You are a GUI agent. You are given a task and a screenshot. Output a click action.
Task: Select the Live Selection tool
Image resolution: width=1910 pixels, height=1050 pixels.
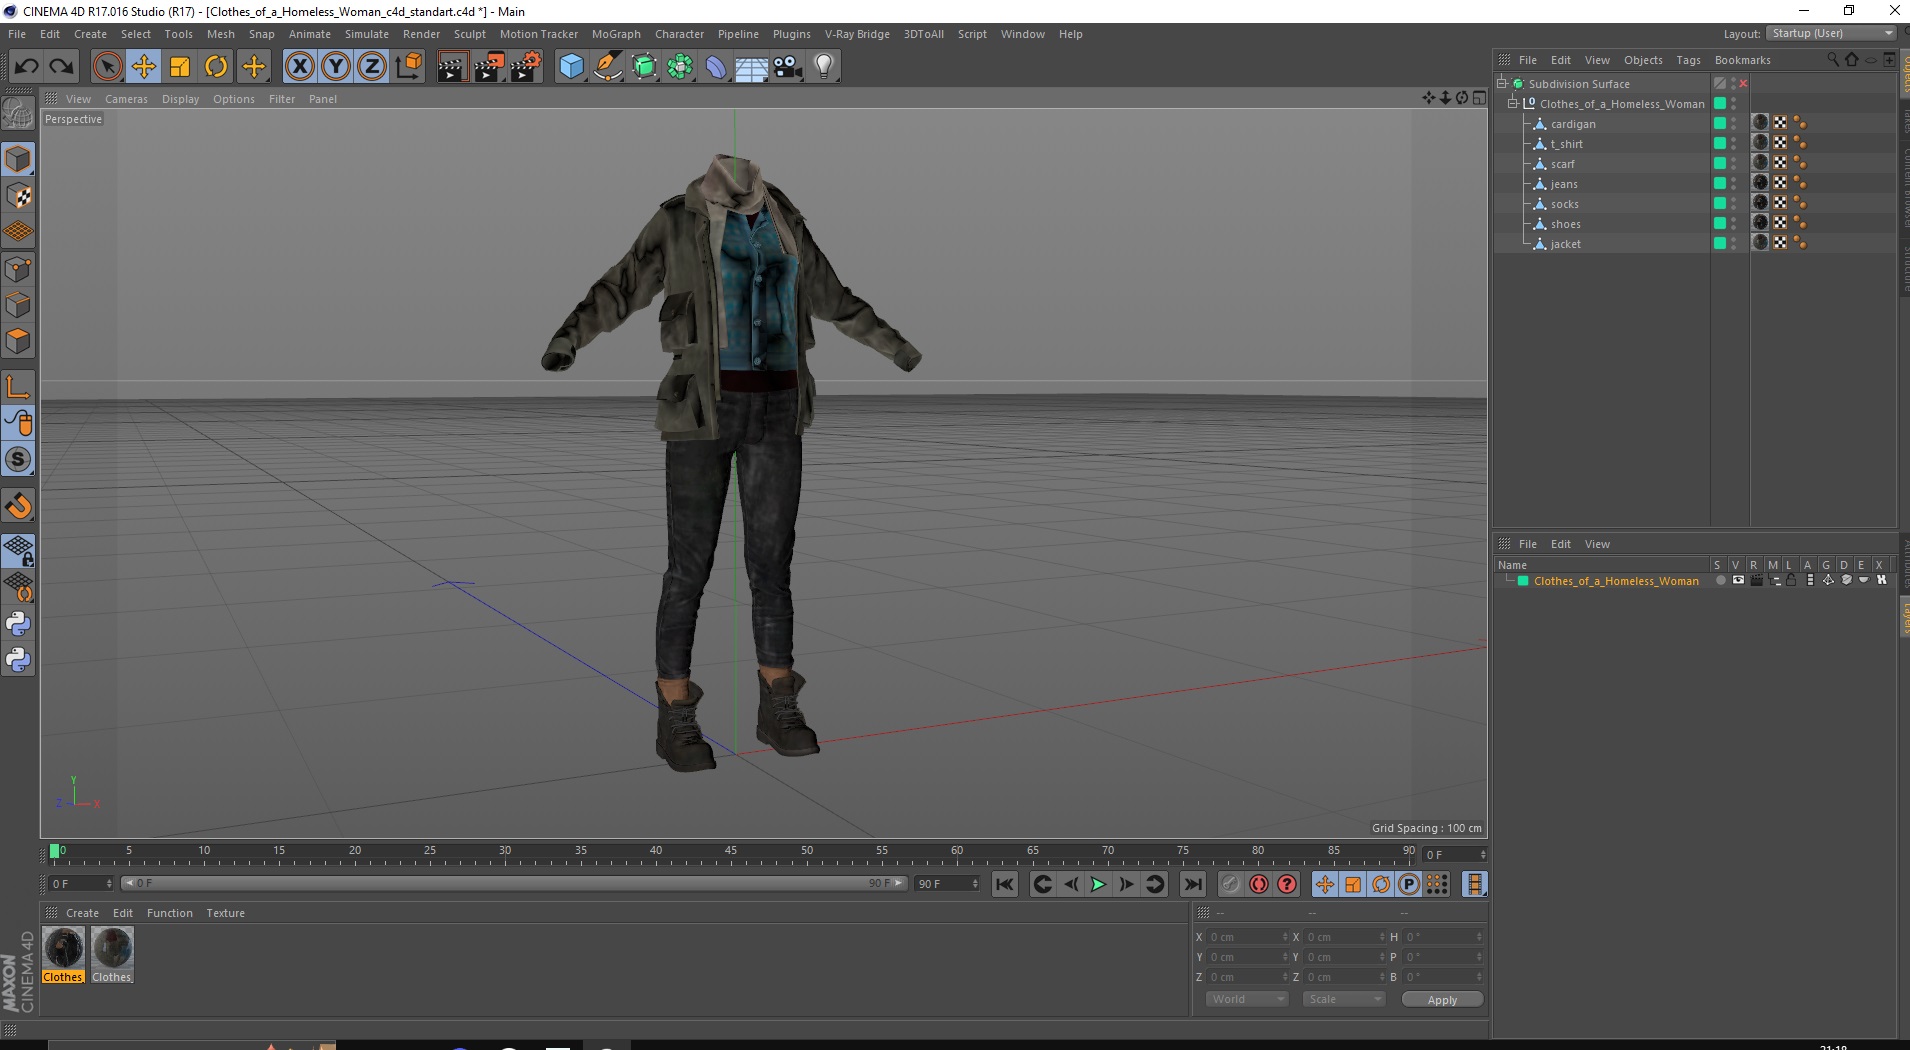click(107, 67)
